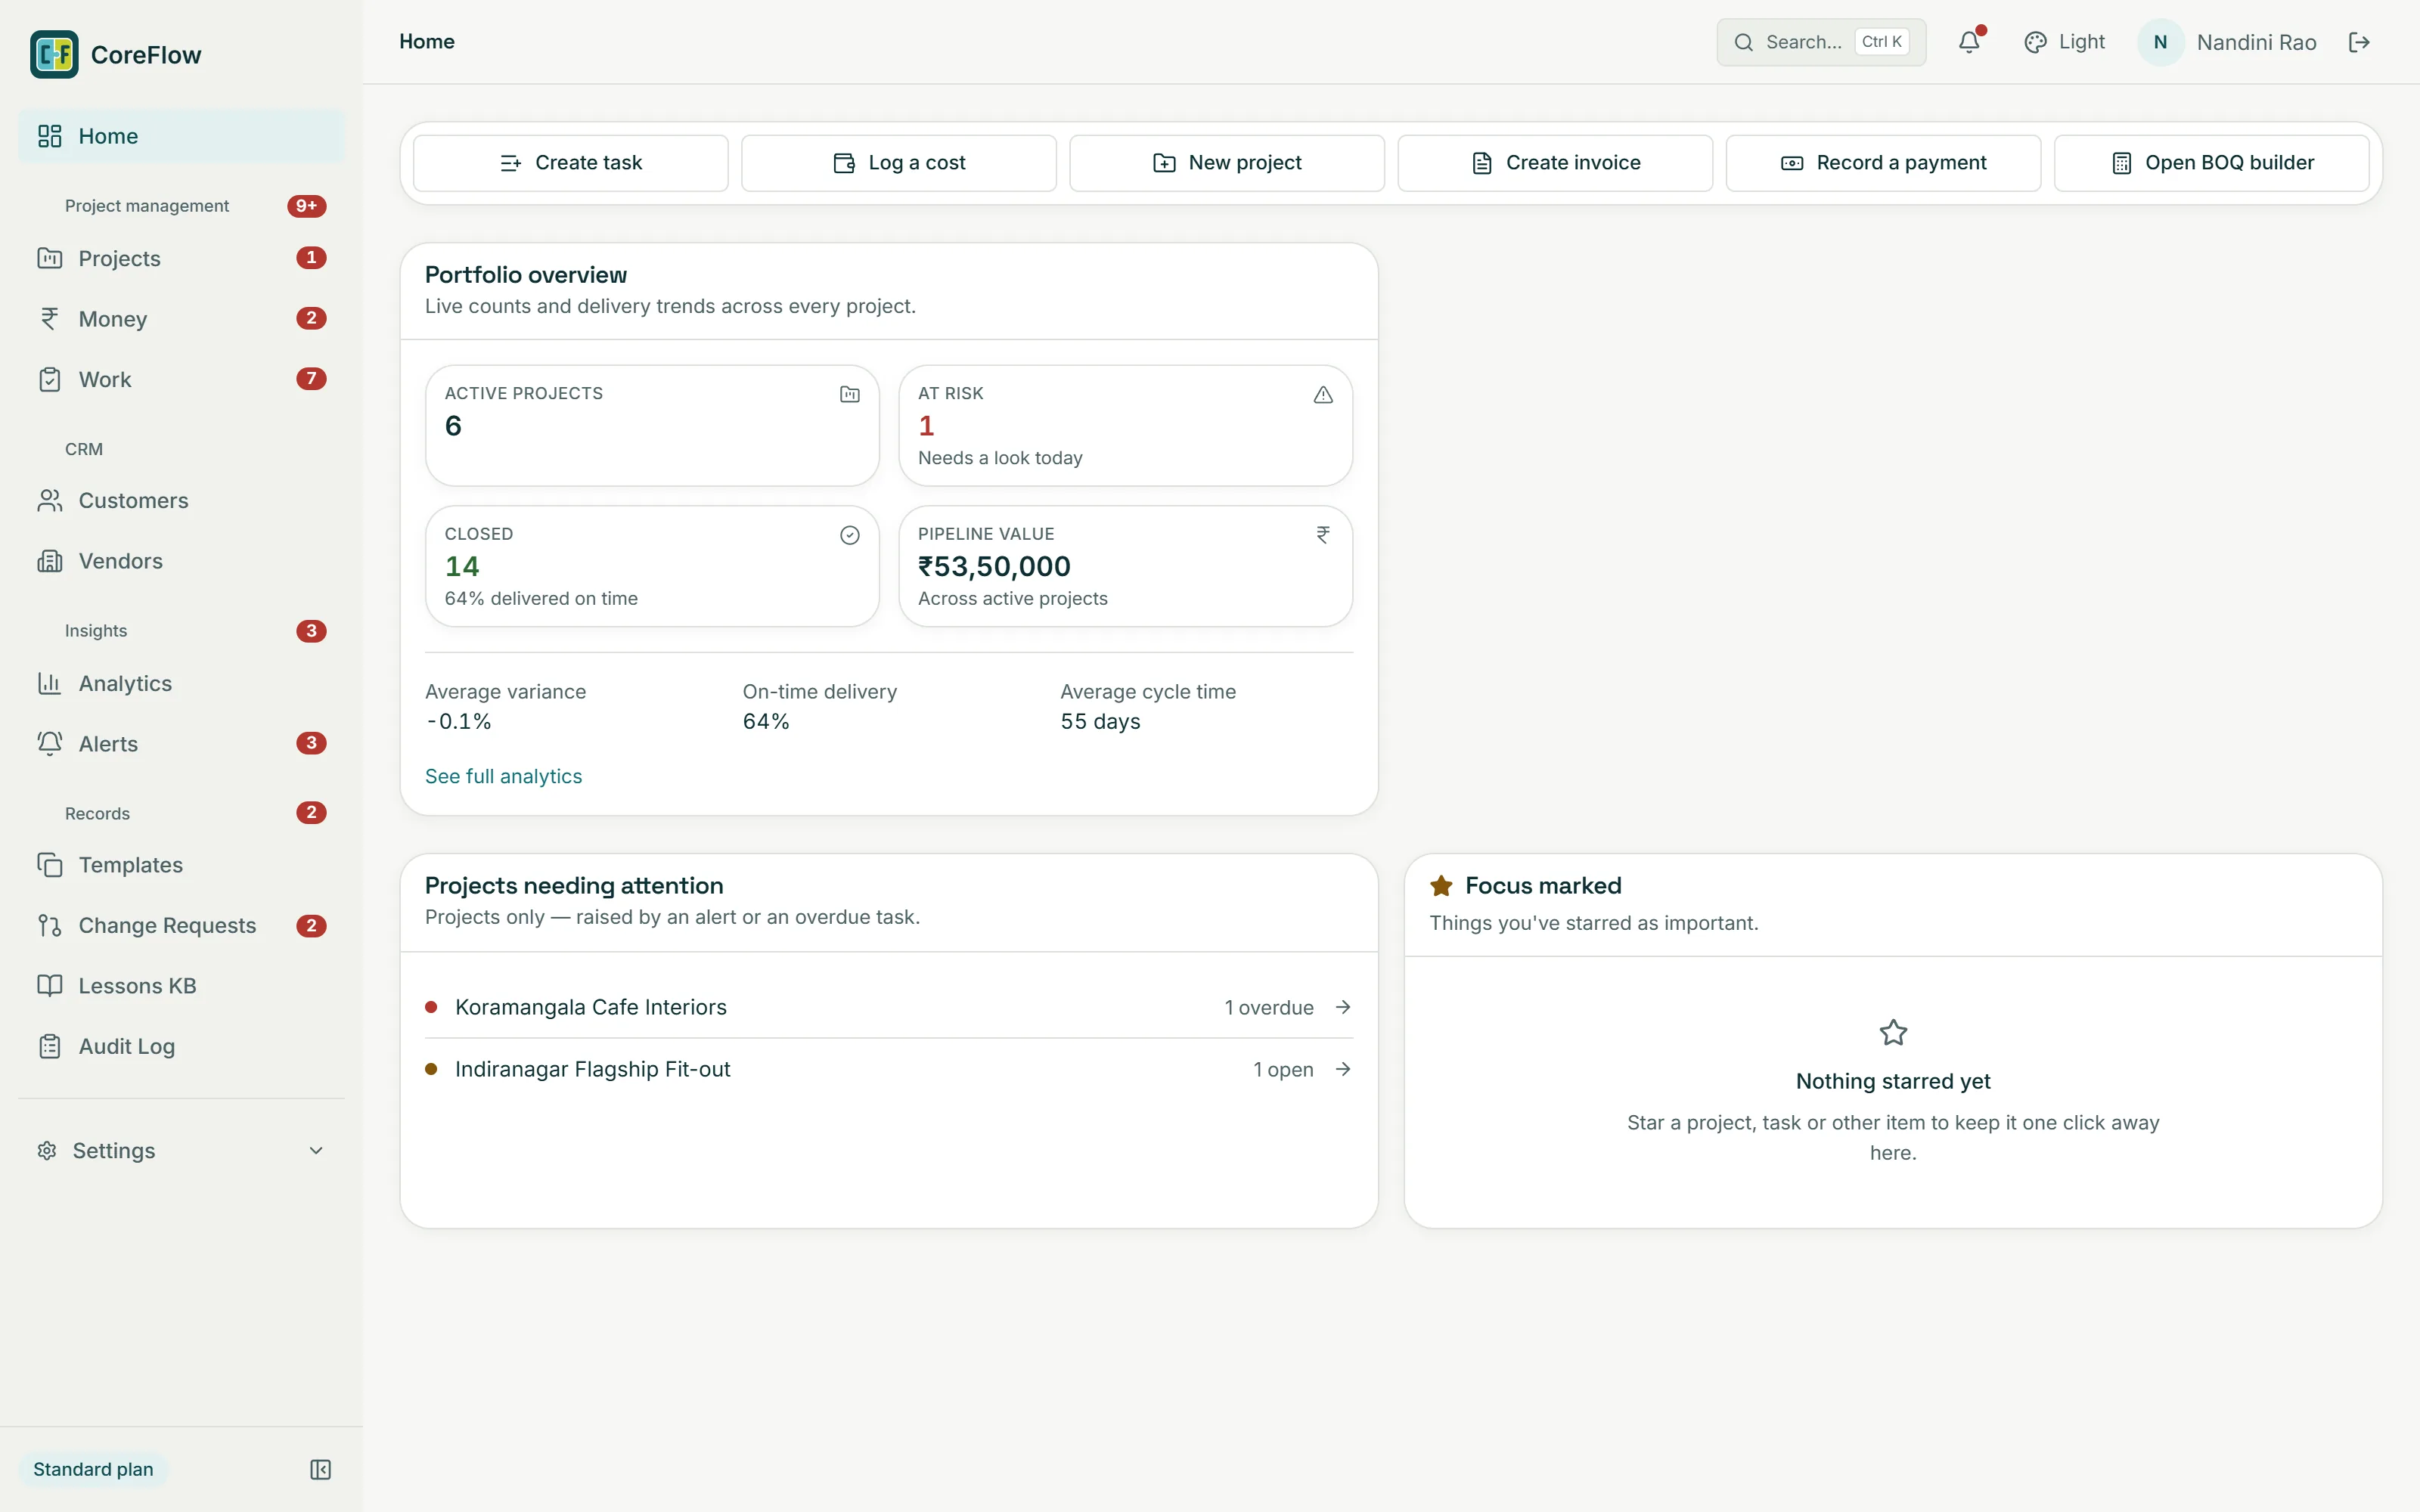Collapse sidebar with the panel icon near Standard plan
Screen dimensions: 2420x1512
[x=320, y=1469]
